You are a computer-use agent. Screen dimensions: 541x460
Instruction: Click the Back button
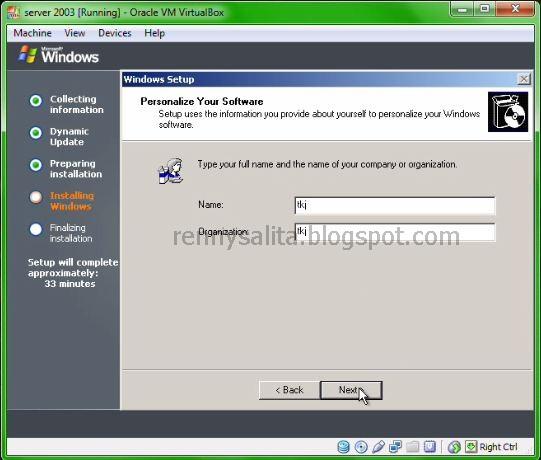tap(289, 390)
